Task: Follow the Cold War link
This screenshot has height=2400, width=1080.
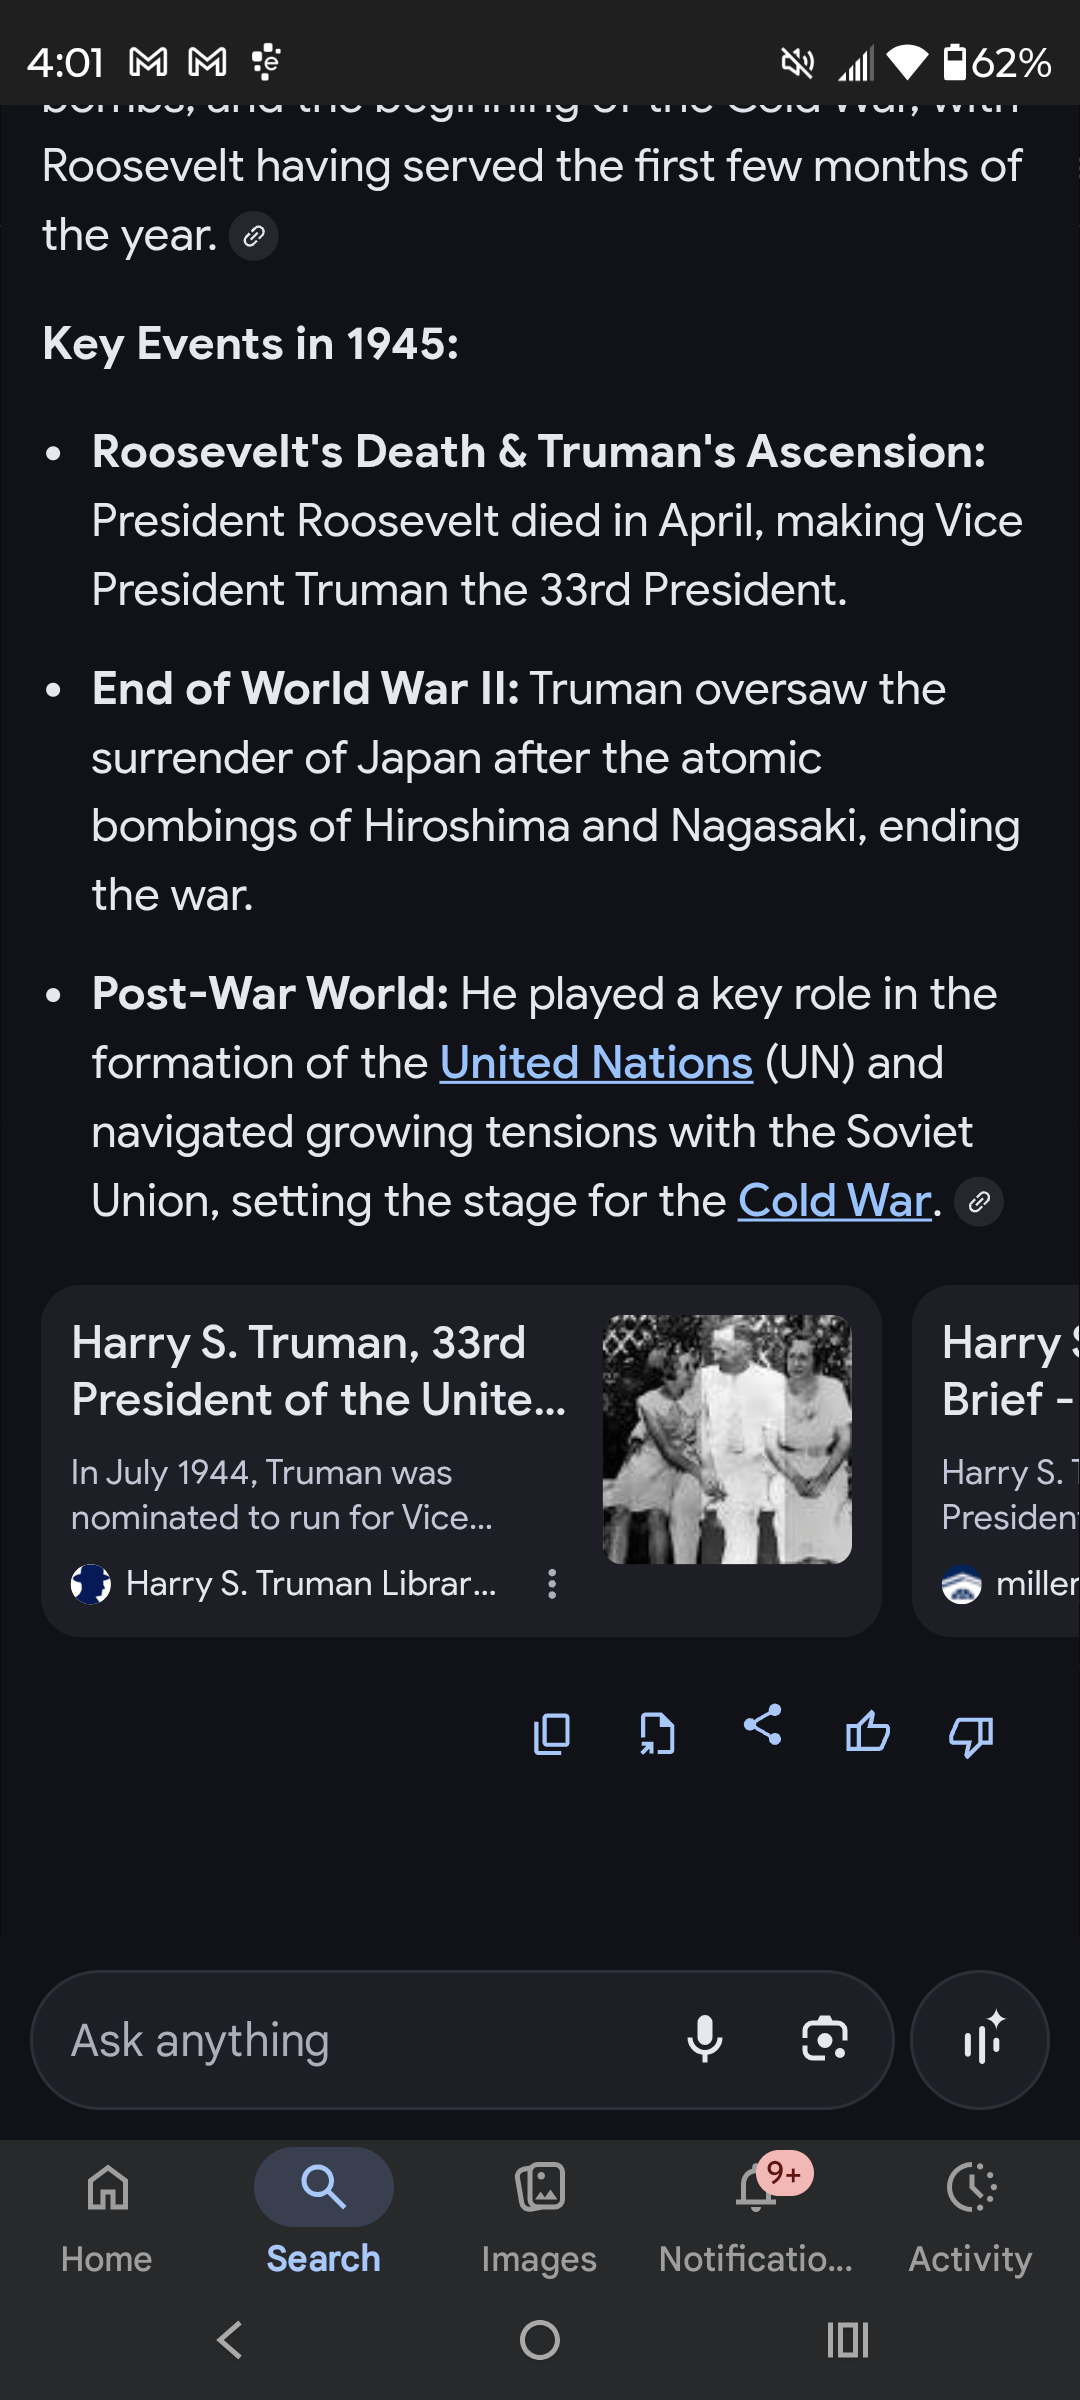Action: click(835, 1201)
